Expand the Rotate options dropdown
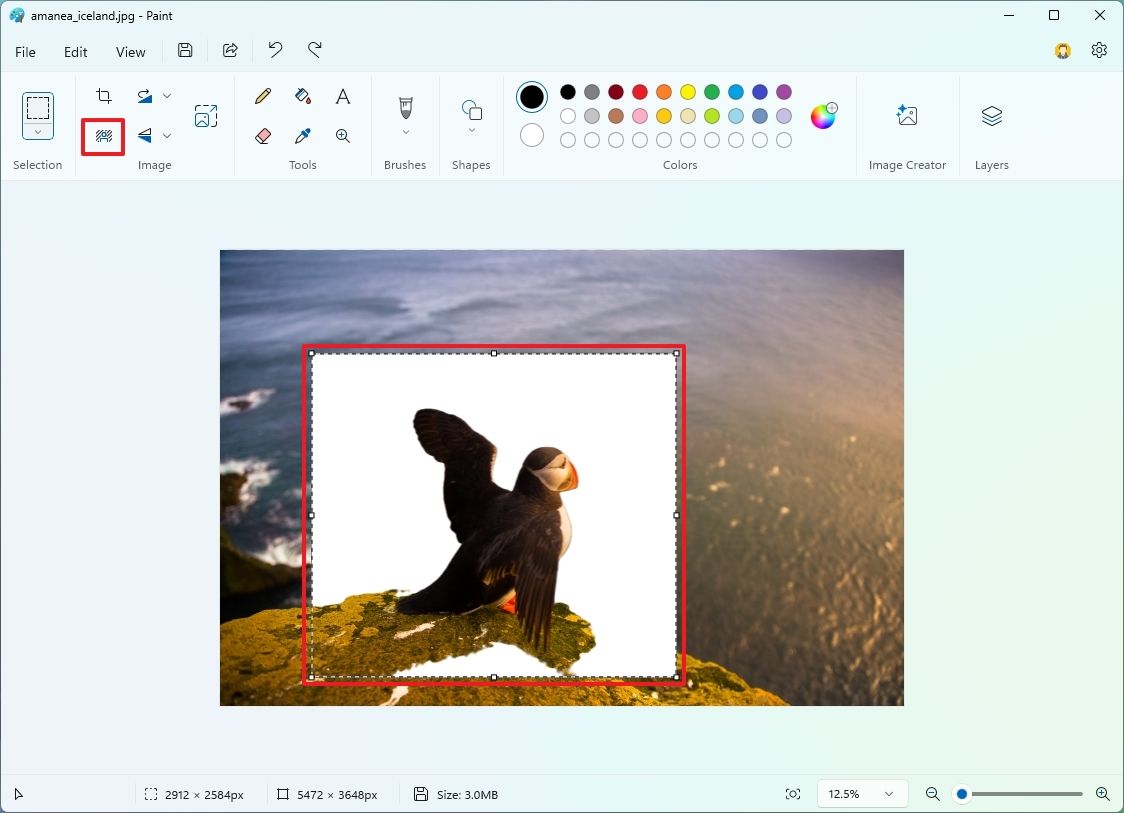The height and width of the screenshot is (813, 1124). [167, 95]
